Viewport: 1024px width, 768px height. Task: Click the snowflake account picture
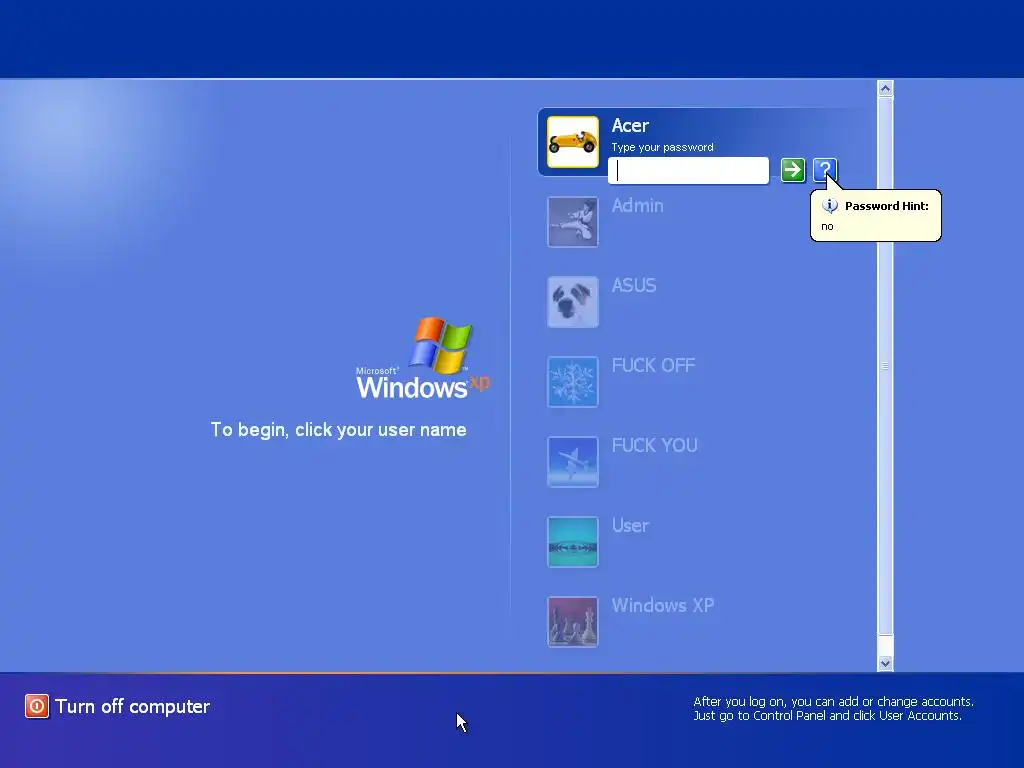pos(573,382)
